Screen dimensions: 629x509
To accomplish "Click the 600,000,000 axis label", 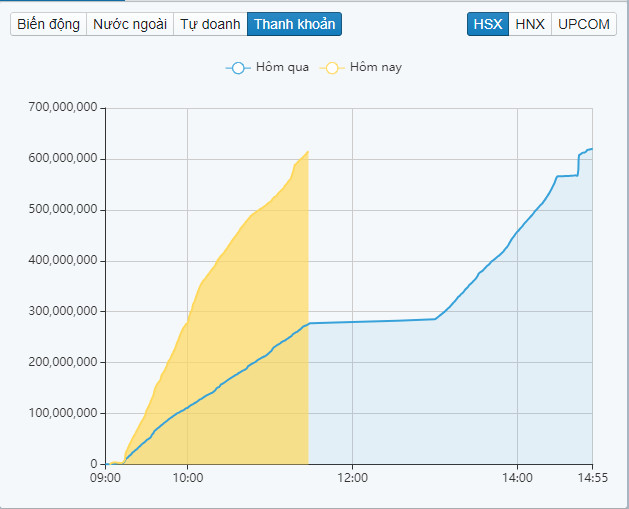I will click(63, 158).
